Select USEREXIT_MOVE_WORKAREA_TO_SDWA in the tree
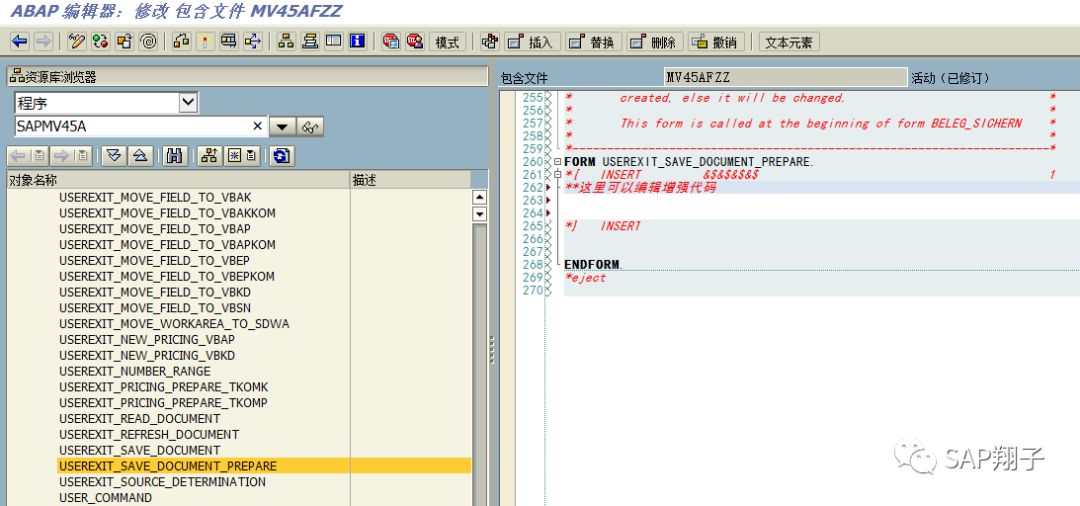The image size is (1080, 506). coord(174,324)
